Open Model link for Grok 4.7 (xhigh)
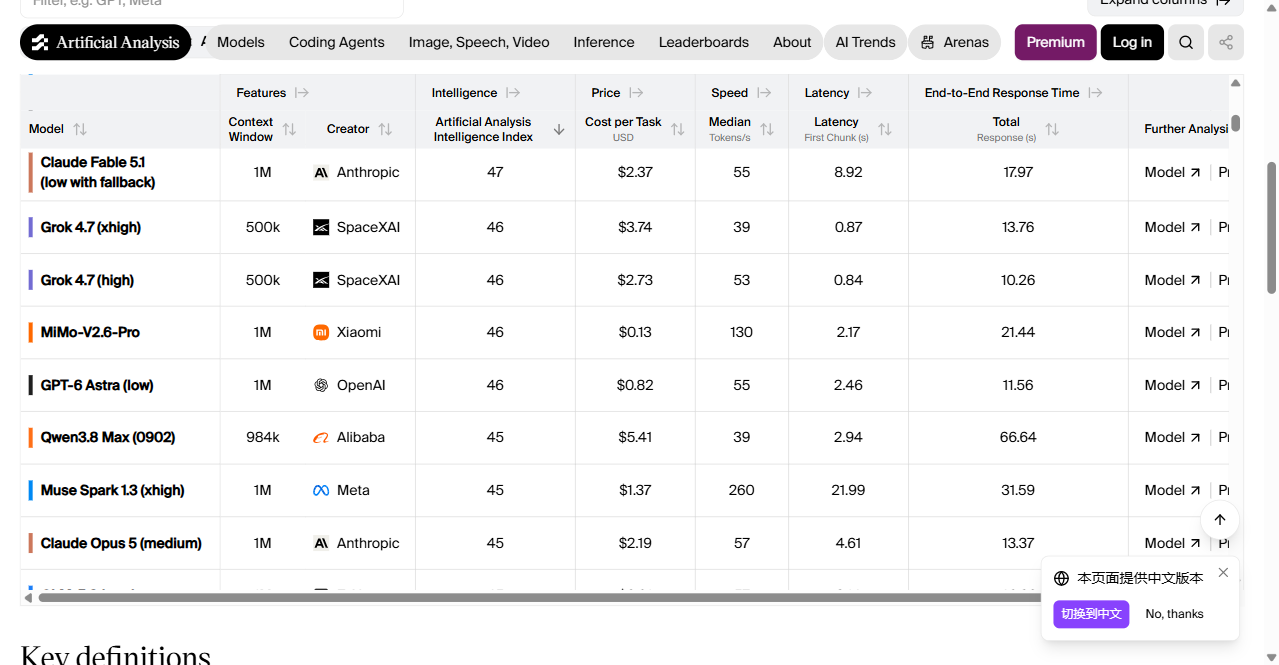Screen dimensions: 1279x665 (x=1172, y=227)
